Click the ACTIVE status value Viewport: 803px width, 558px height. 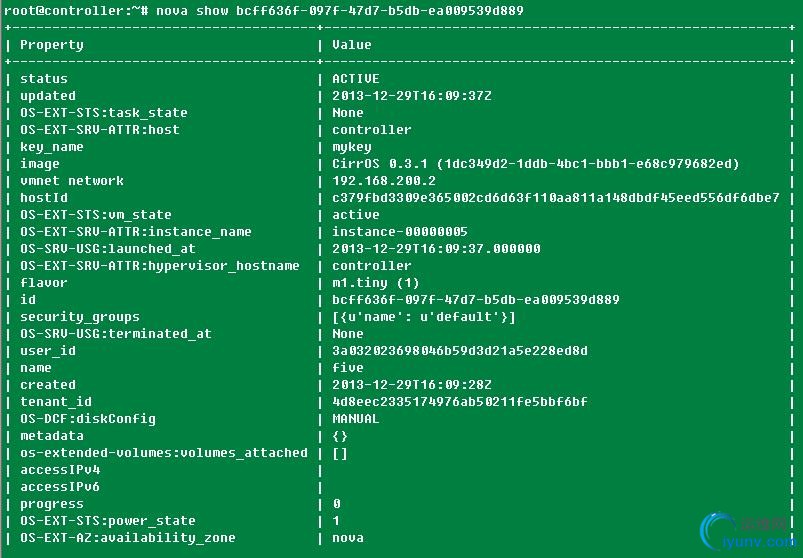[356, 79]
